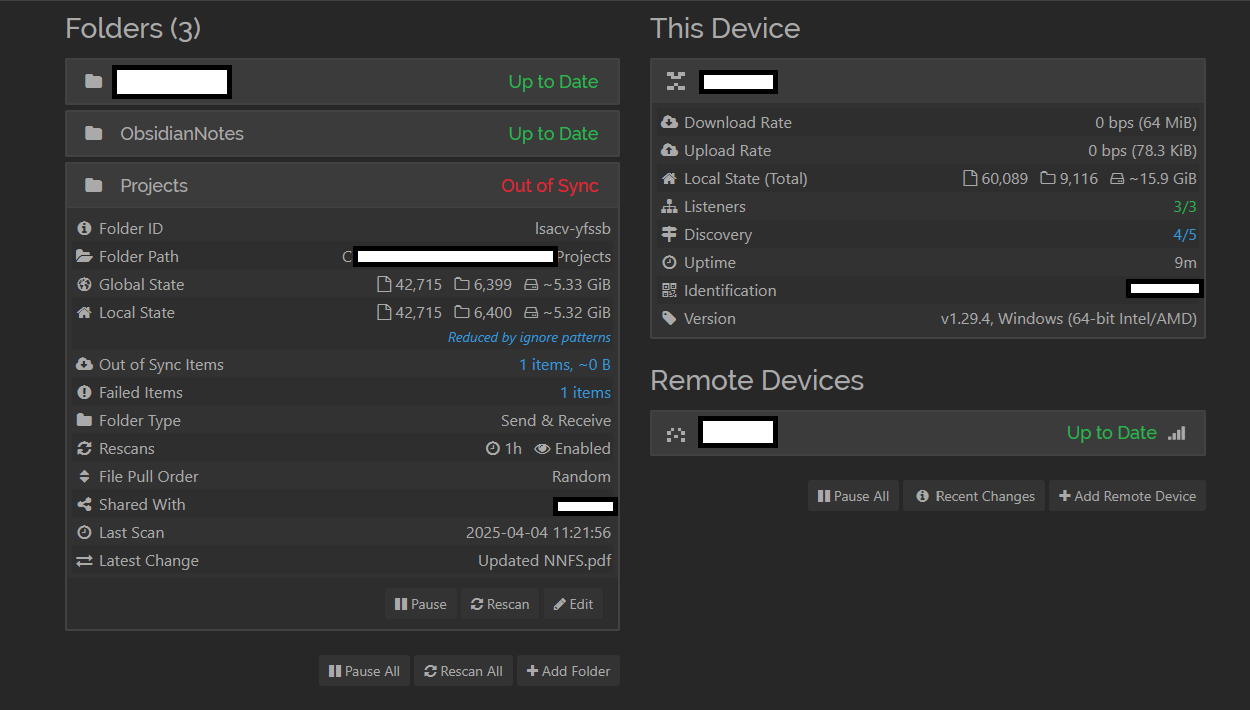Click the Add Remote Device button
1250x710 pixels.
point(1127,496)
